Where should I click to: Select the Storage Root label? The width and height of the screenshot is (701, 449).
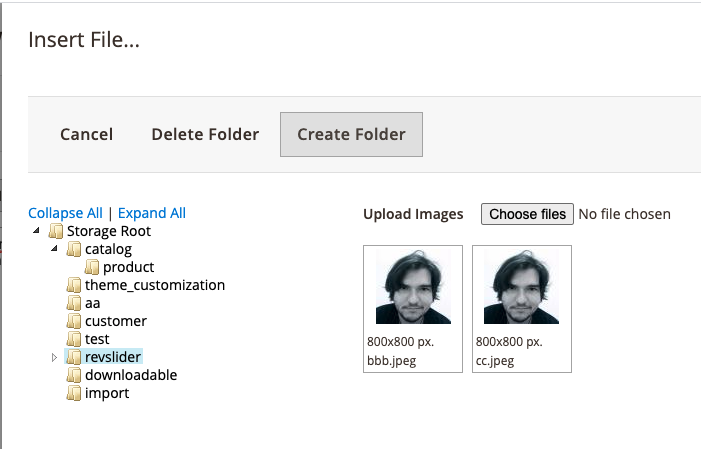click(x=109, y=231)
